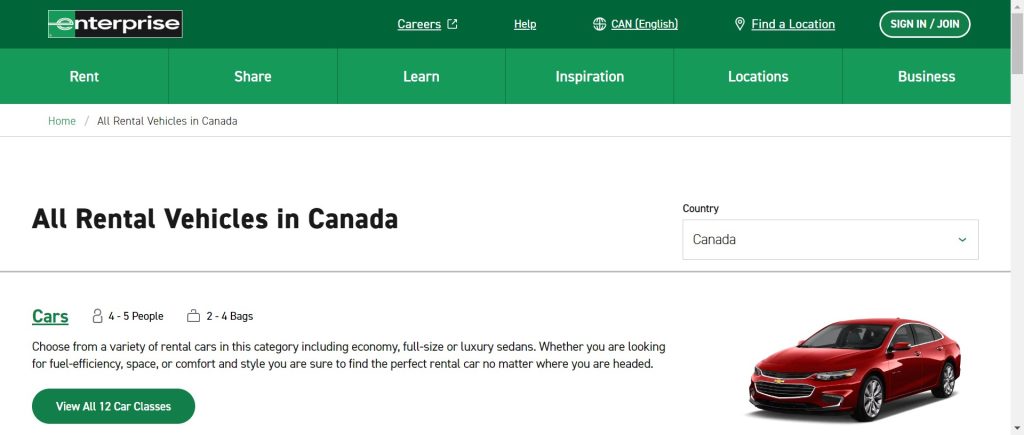
Task: Open the Inspiration menu
Action: [589, 76]
